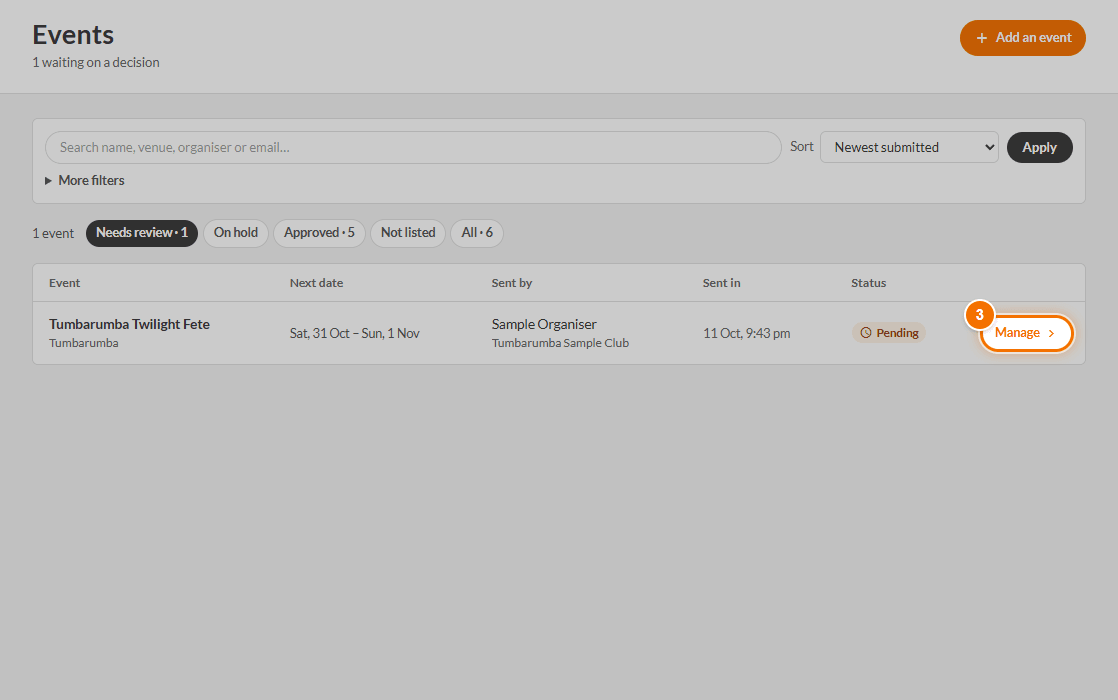Click the sent time 11 Oct, 9:43 pm

[747, 333]
